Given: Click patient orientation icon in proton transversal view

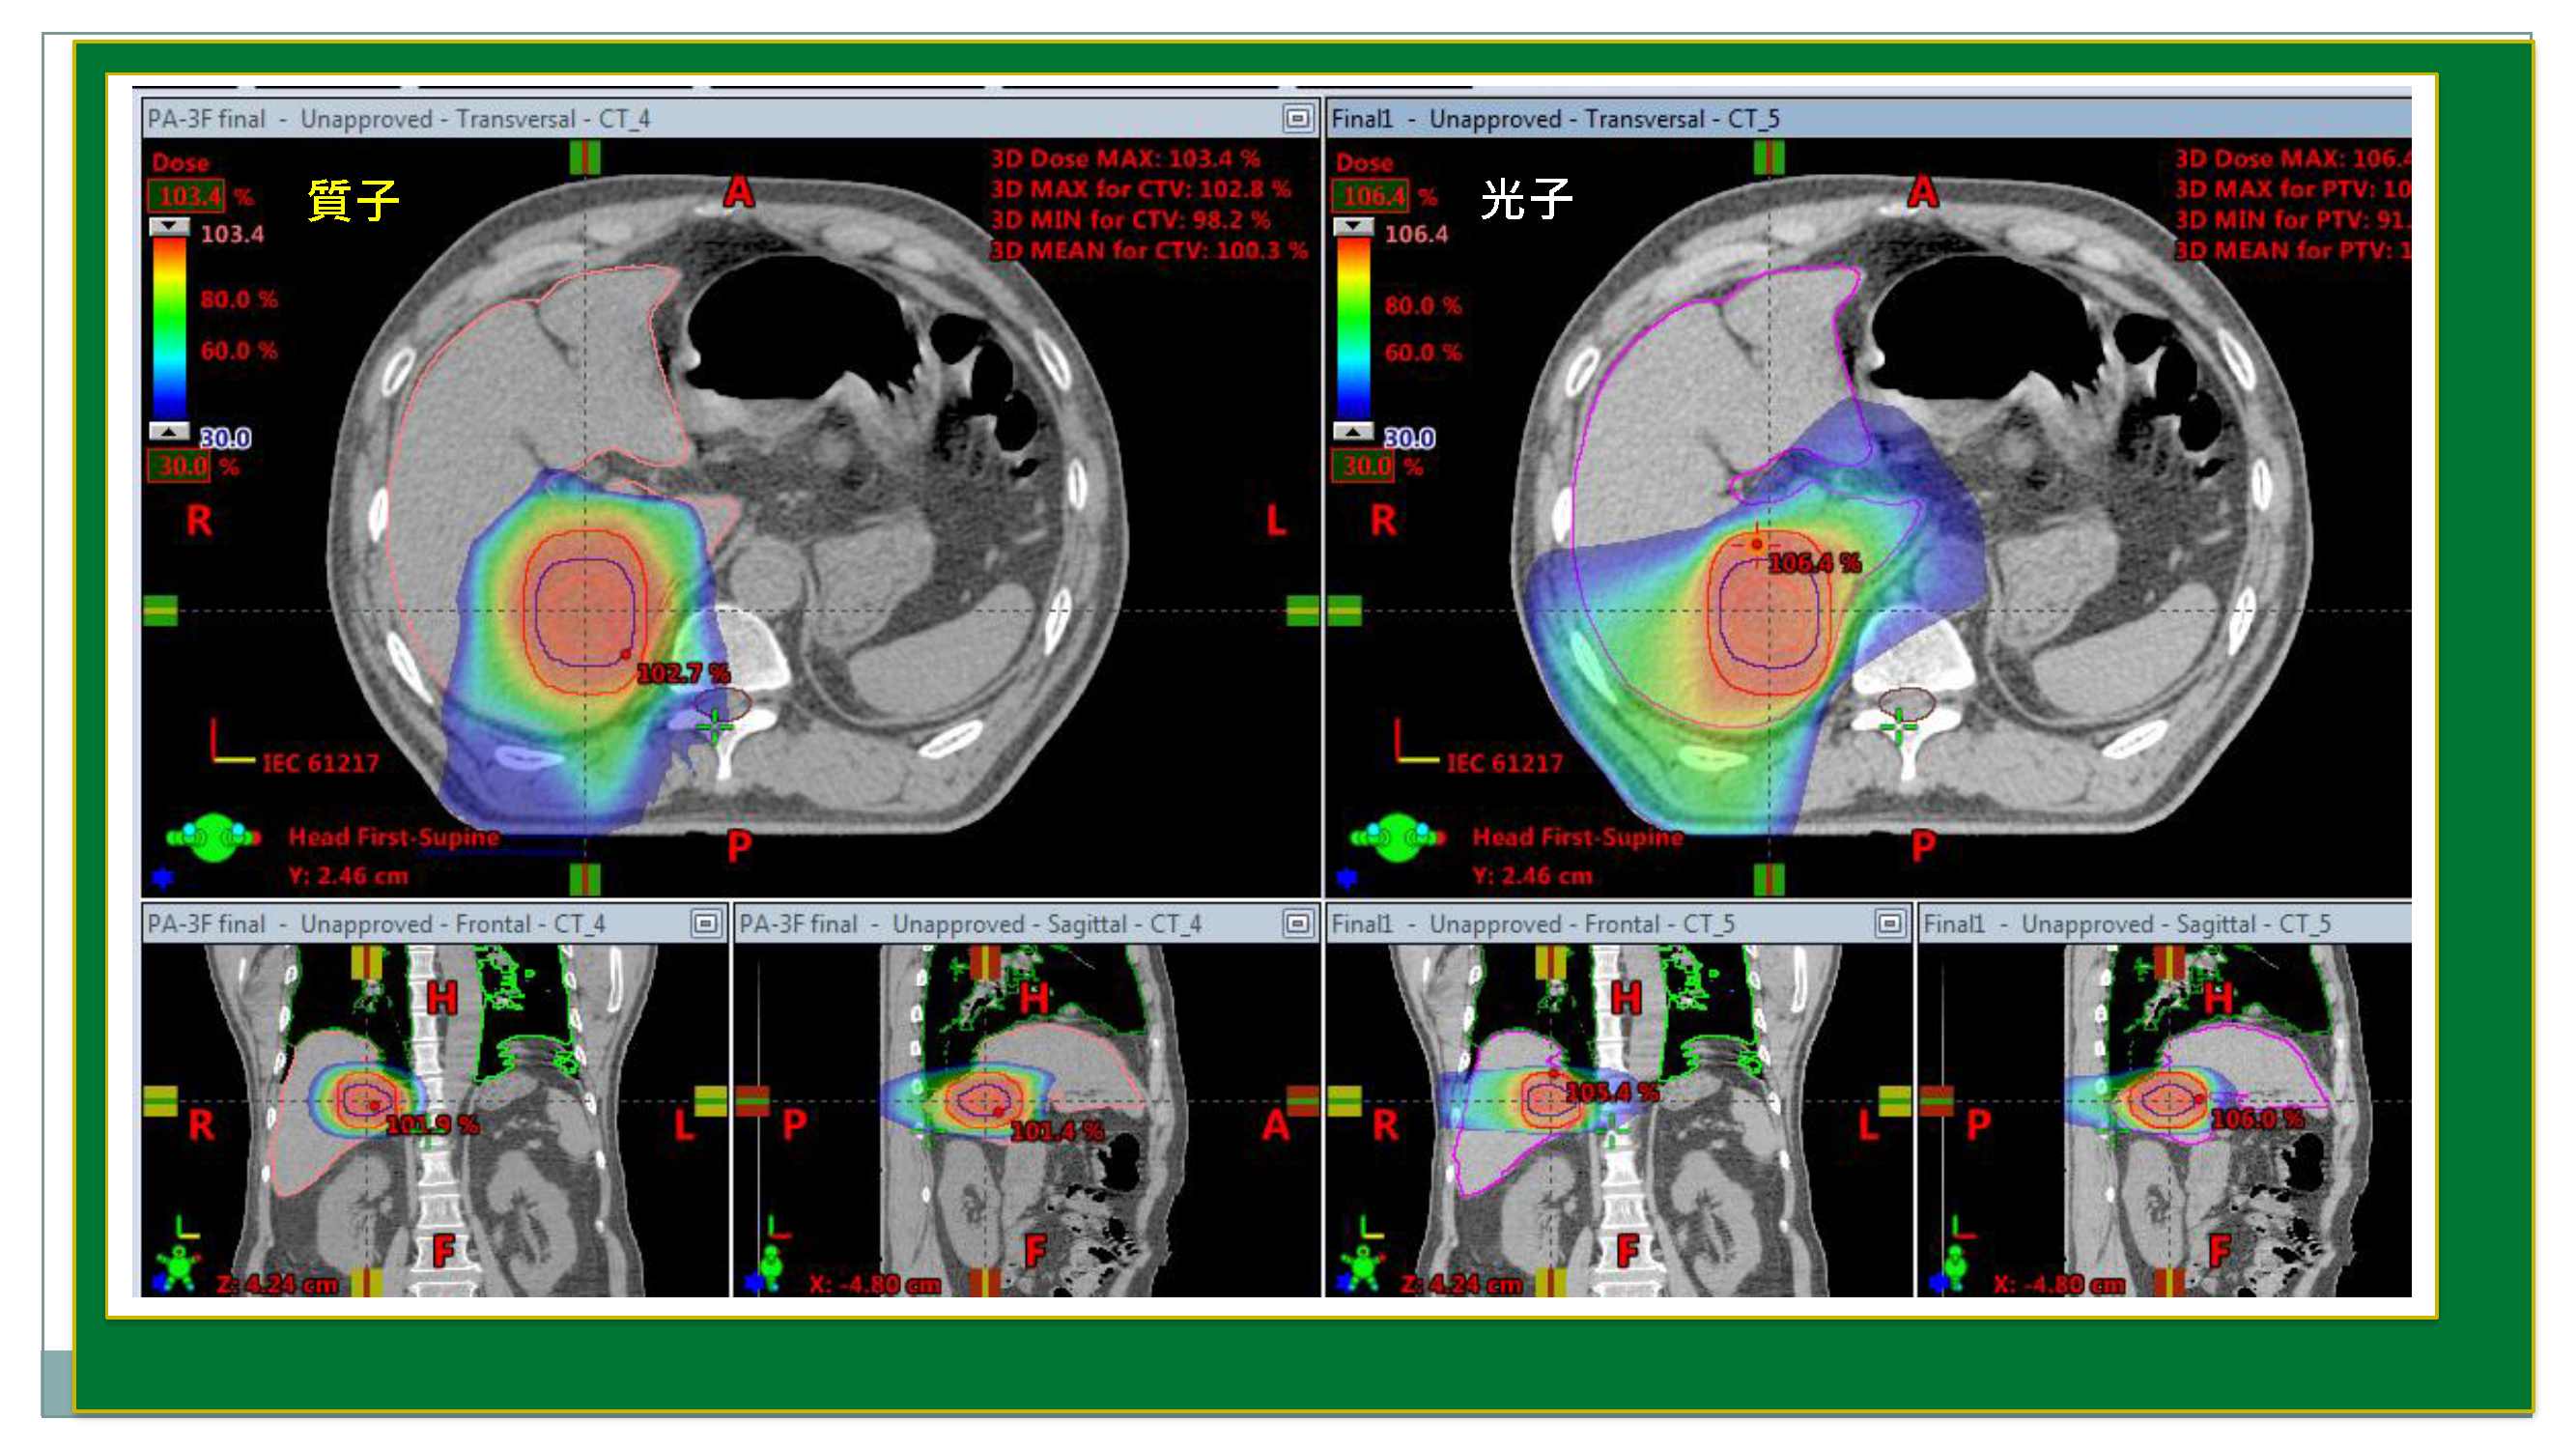Looking at the screenshot, I should [213, 837].
